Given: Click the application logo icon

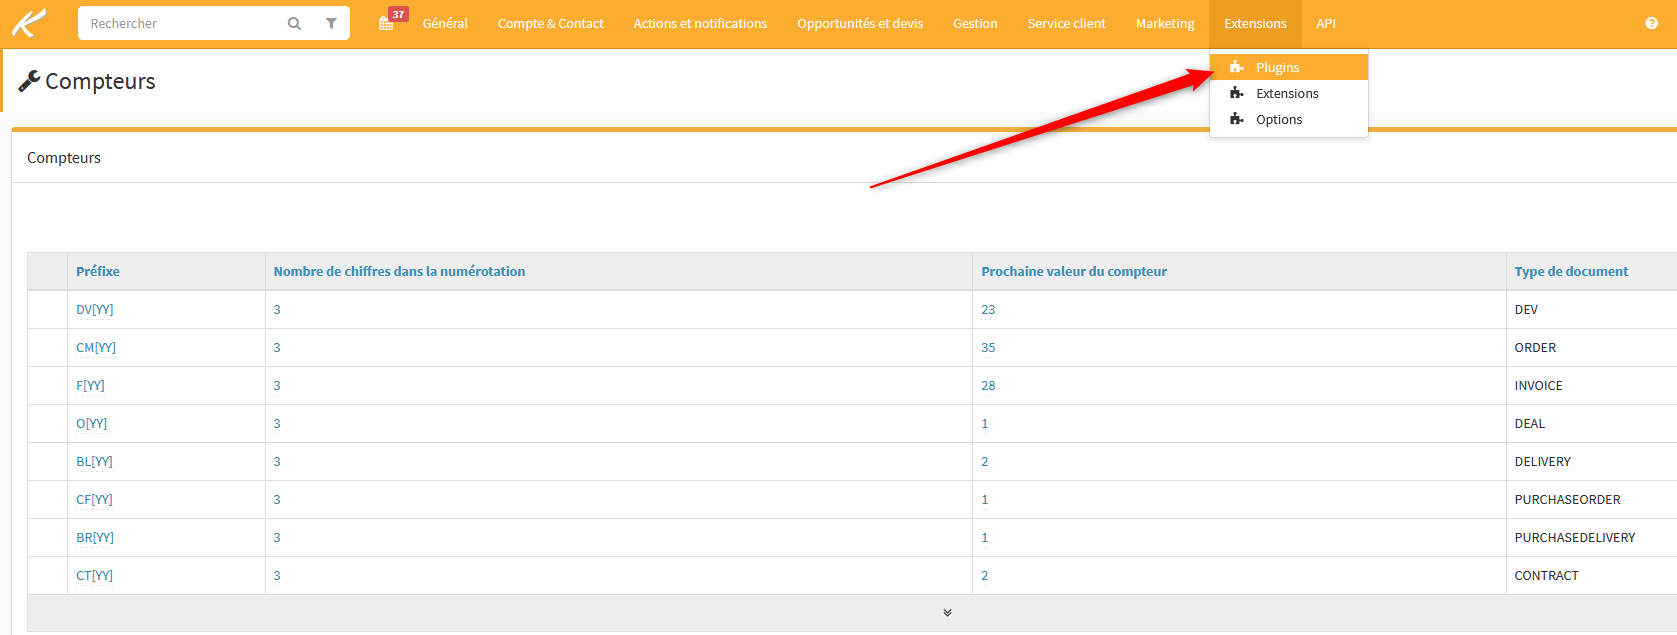Looking at the screenshot, I should click(28, 22).
